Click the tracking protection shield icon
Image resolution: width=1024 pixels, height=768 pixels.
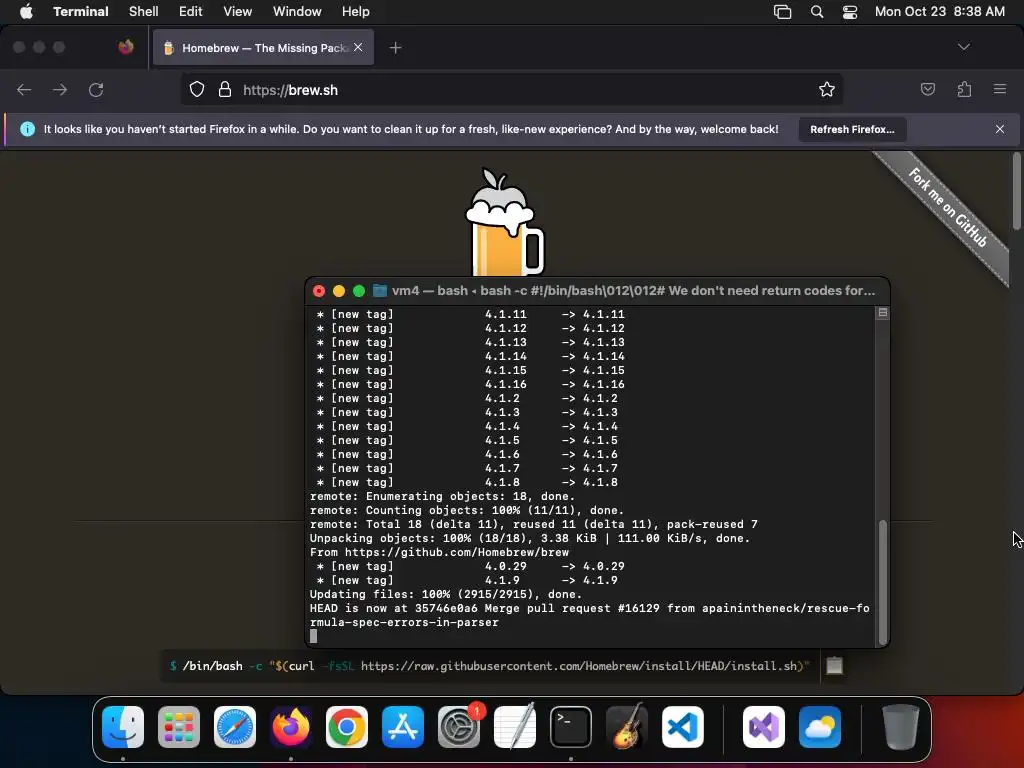coord(197,89)
